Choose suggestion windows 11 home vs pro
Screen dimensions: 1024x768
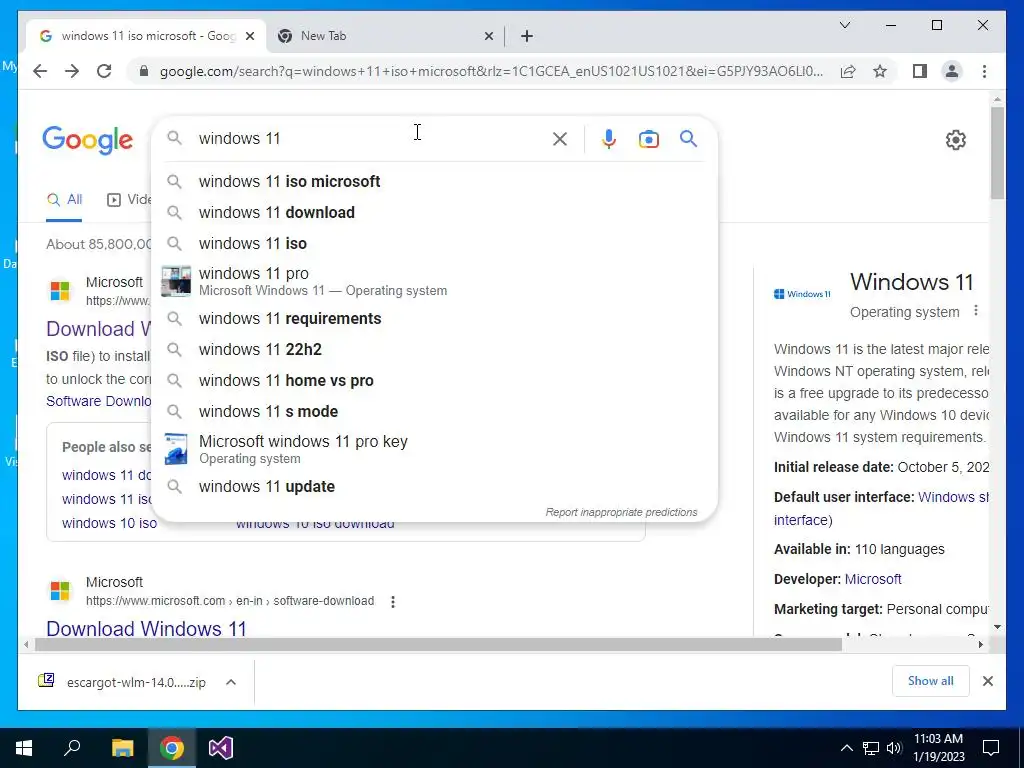[434, 380]
